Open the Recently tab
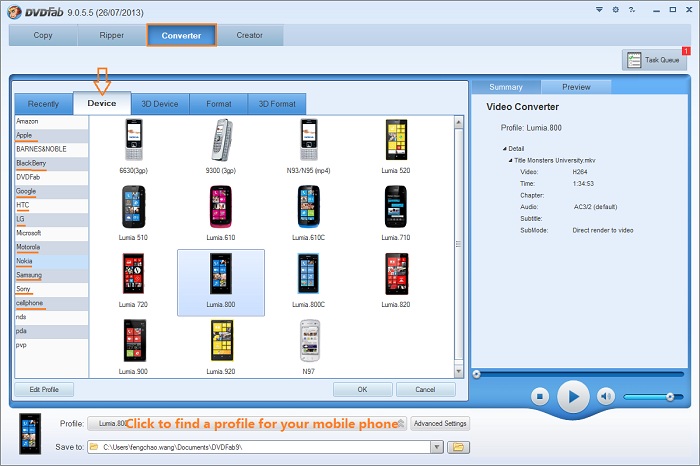Viewport: 700px width, 466px height. [43, 104]
